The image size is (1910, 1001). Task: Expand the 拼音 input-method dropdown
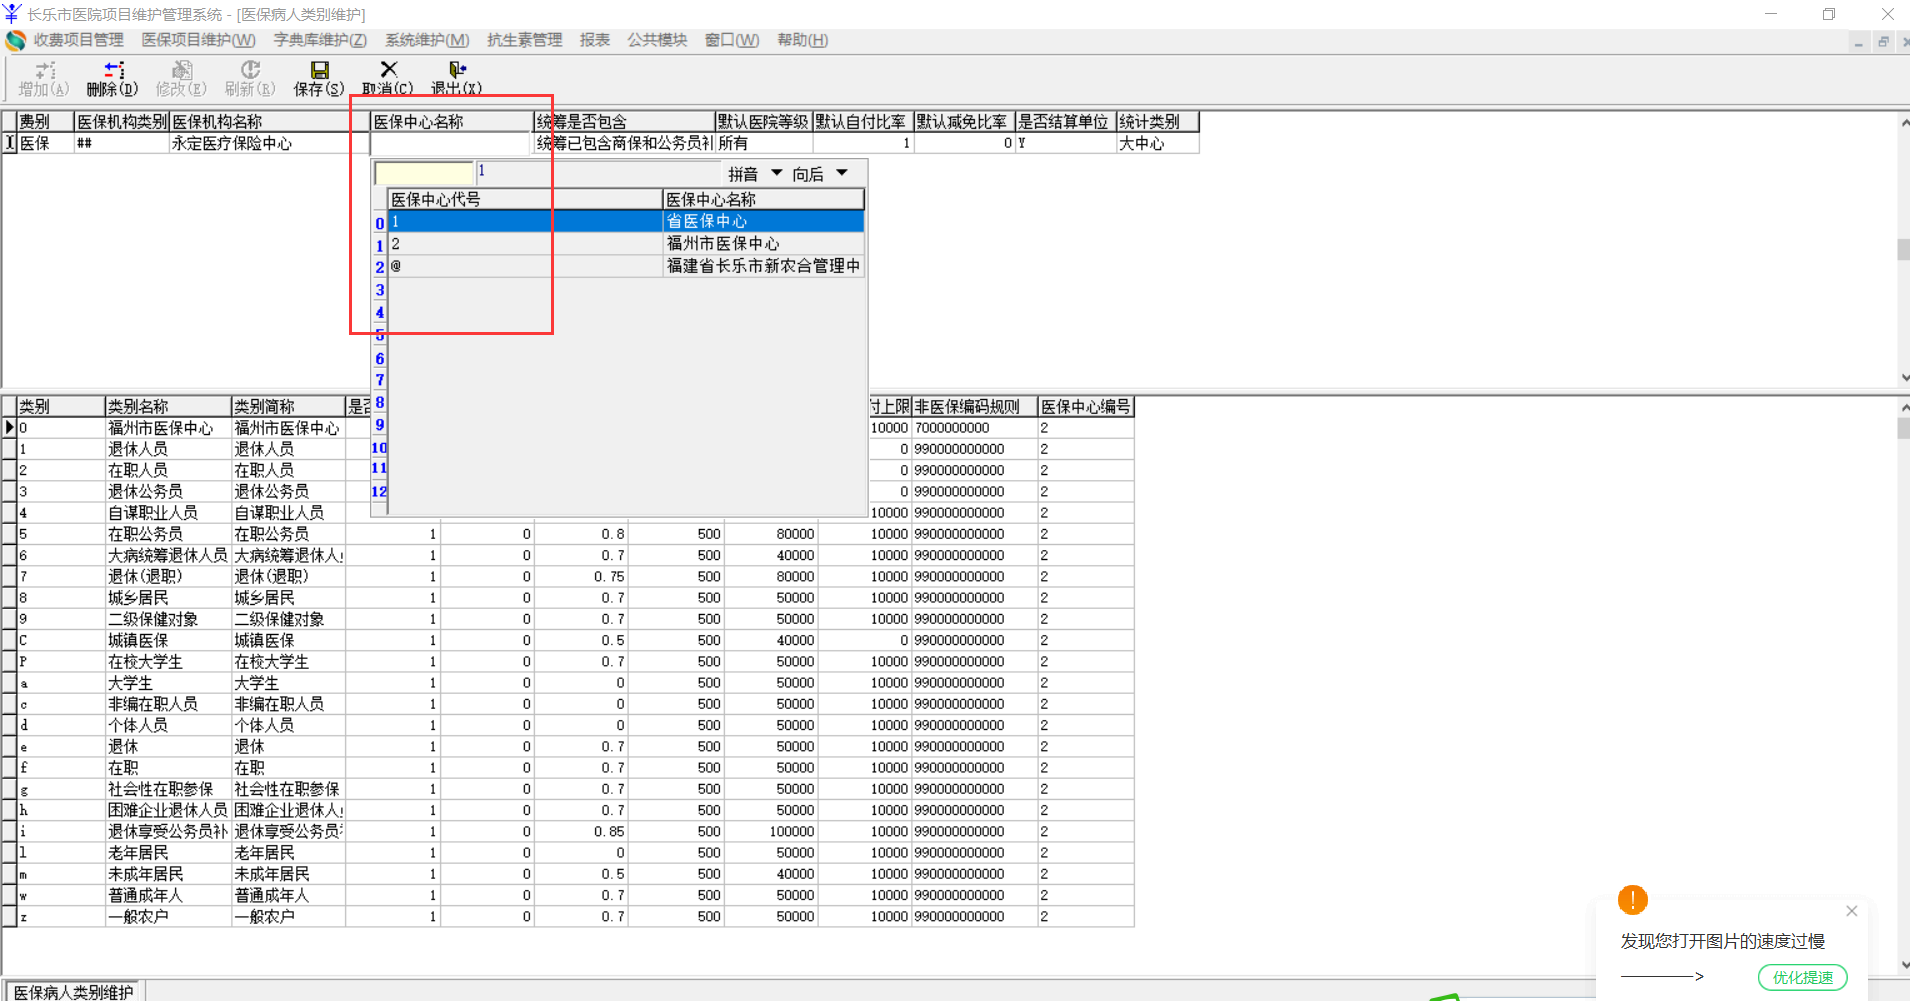(777, 173)
